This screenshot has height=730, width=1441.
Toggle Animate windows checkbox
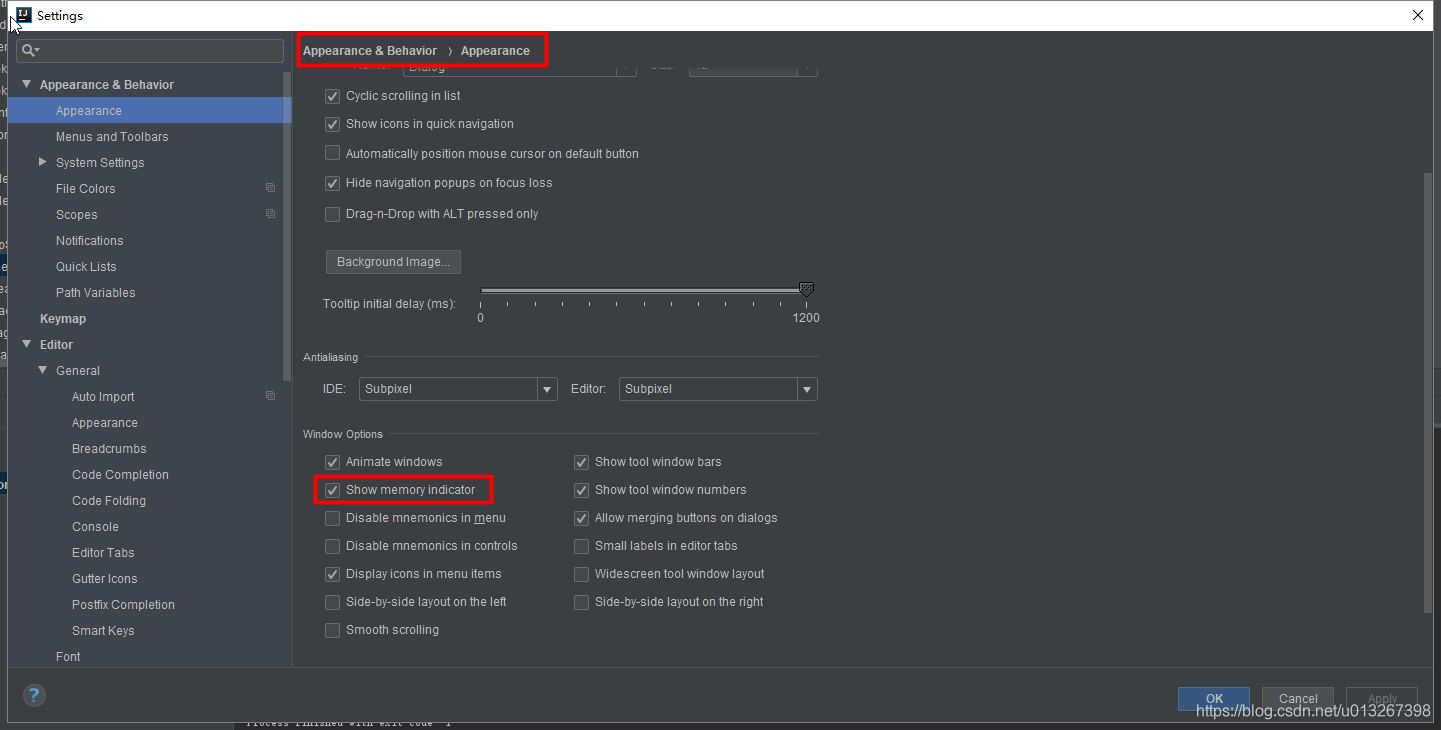click(333, 462)
